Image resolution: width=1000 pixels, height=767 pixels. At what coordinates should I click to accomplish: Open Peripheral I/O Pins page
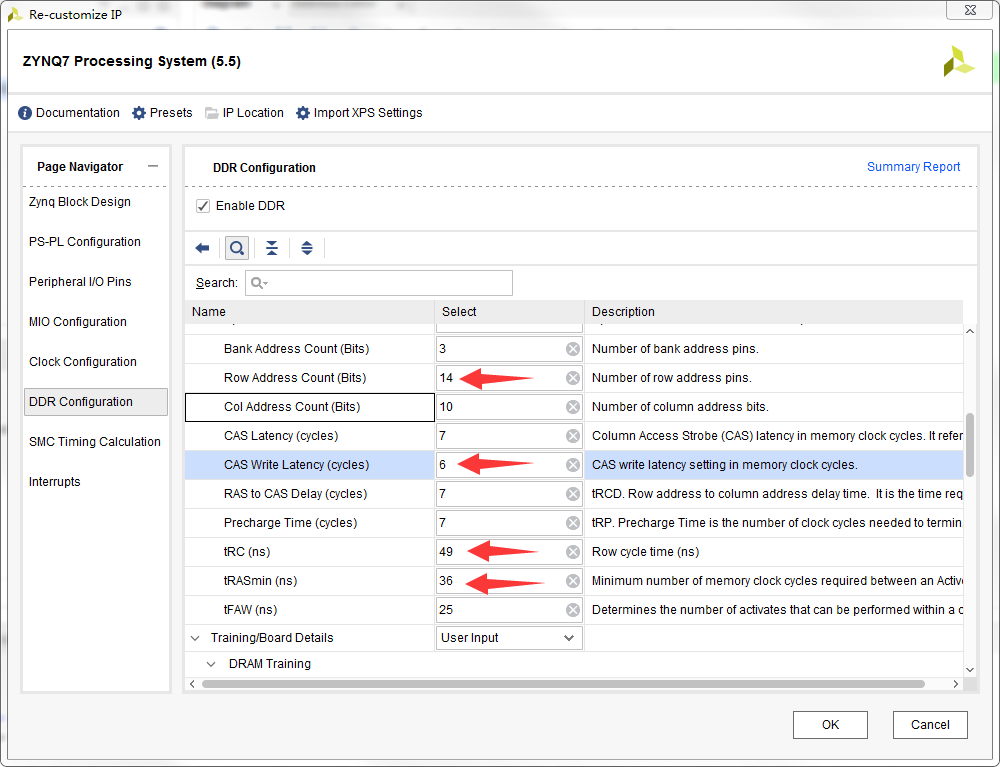point(80,282)
